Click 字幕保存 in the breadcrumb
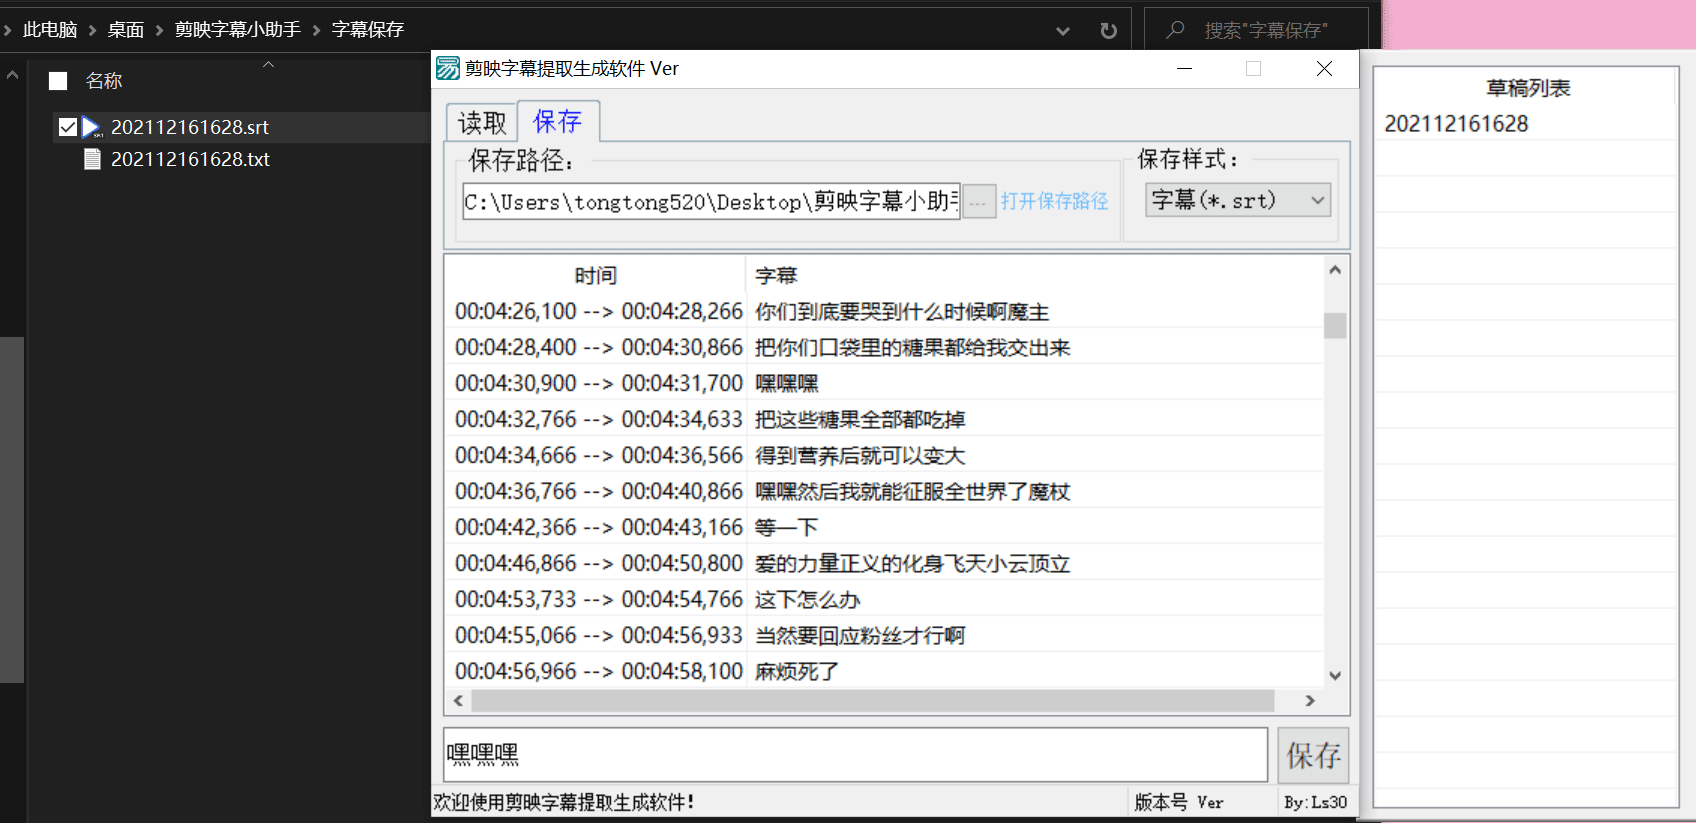This screenshot has width=1696, height=823. (x=368, y=30)
